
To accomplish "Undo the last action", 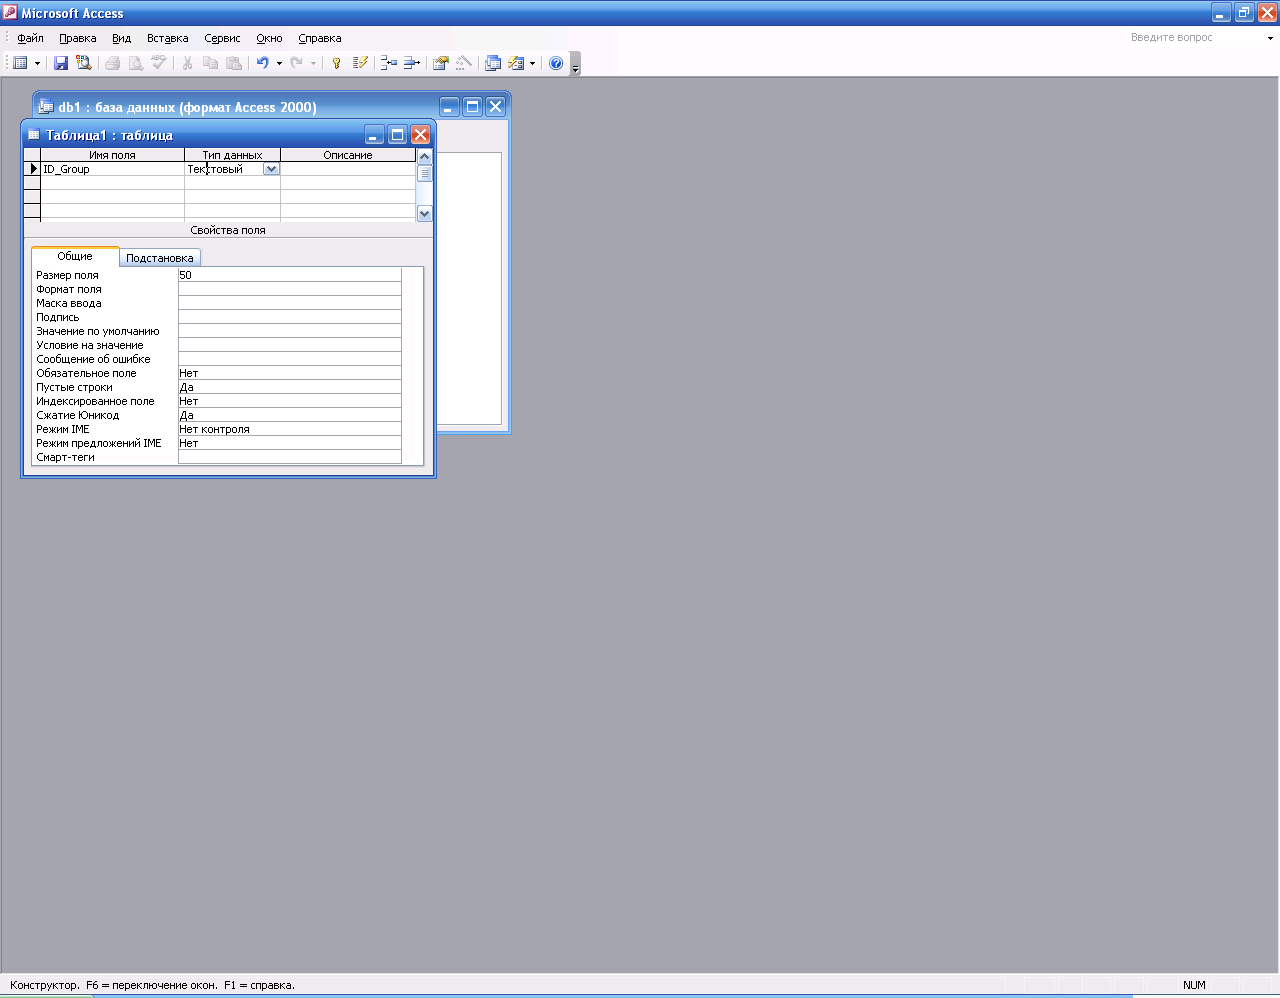I will 262,63.
